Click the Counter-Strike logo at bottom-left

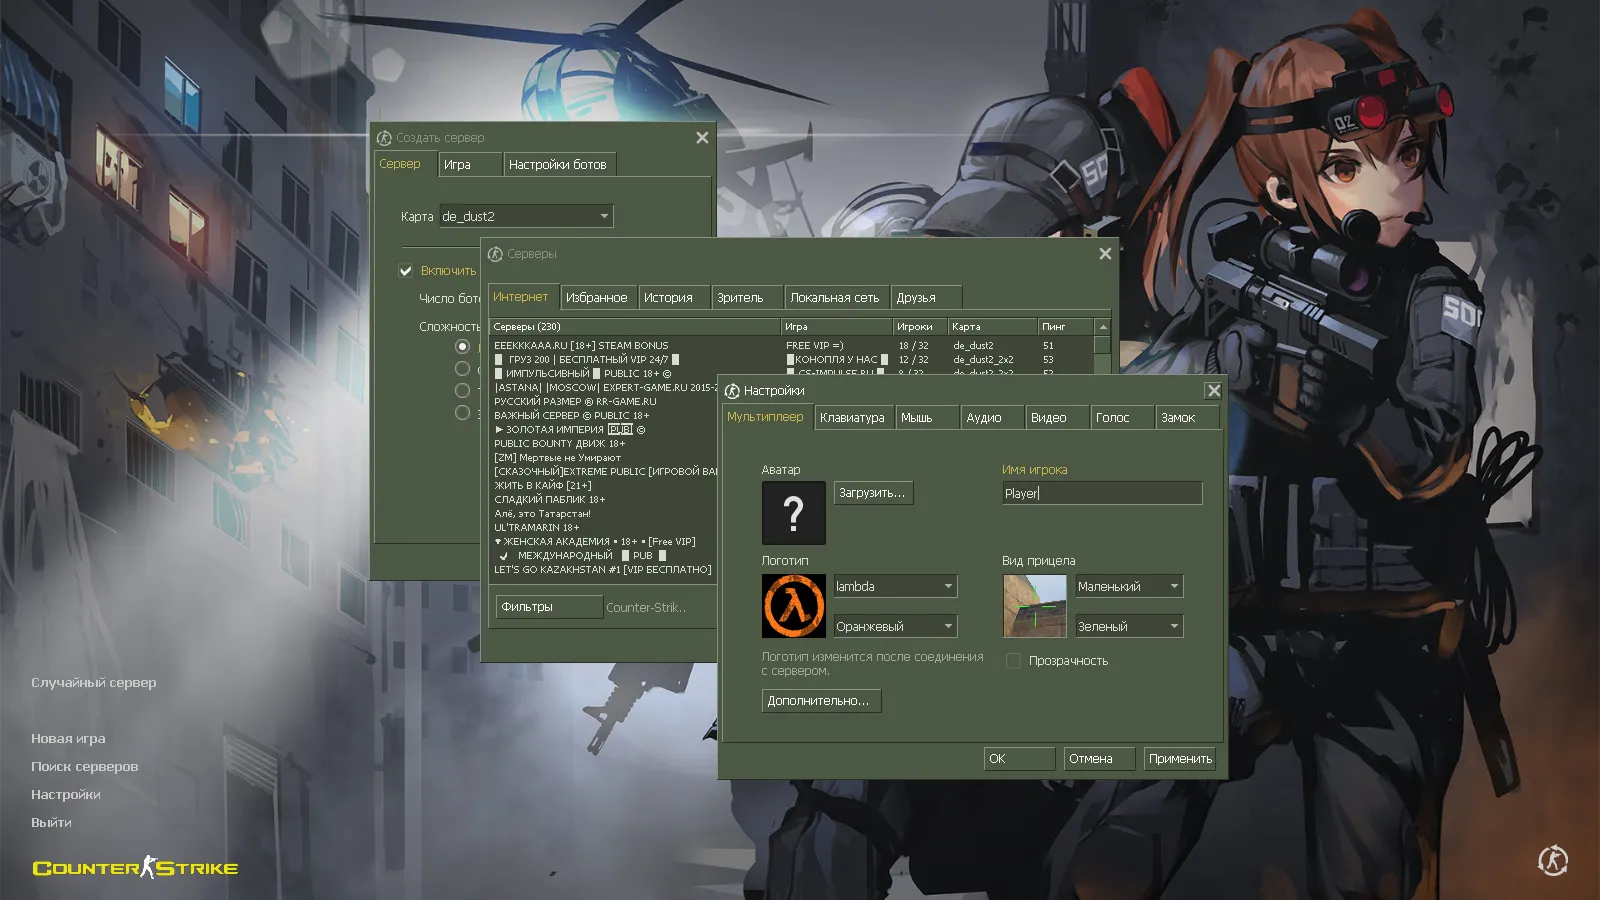pos(136,868)
